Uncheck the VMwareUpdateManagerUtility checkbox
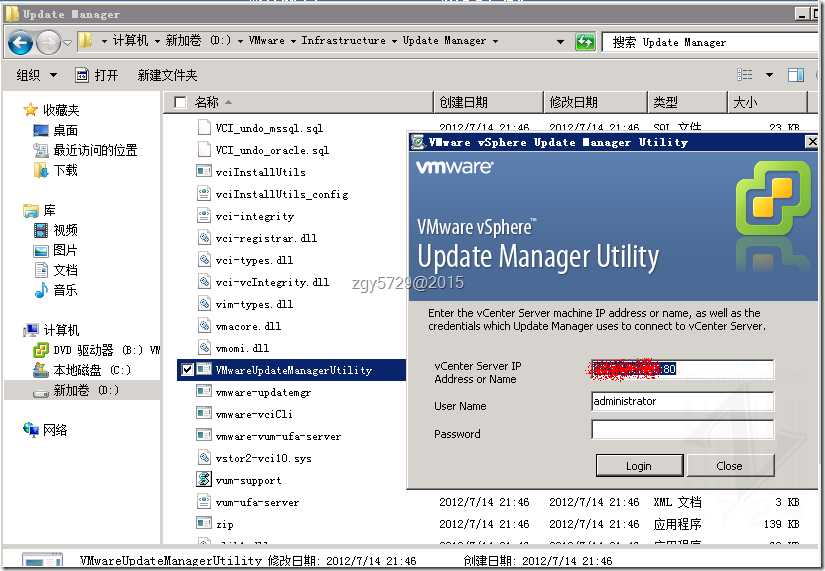This screenshot has width=825, height=571. (x=187, y=369)
